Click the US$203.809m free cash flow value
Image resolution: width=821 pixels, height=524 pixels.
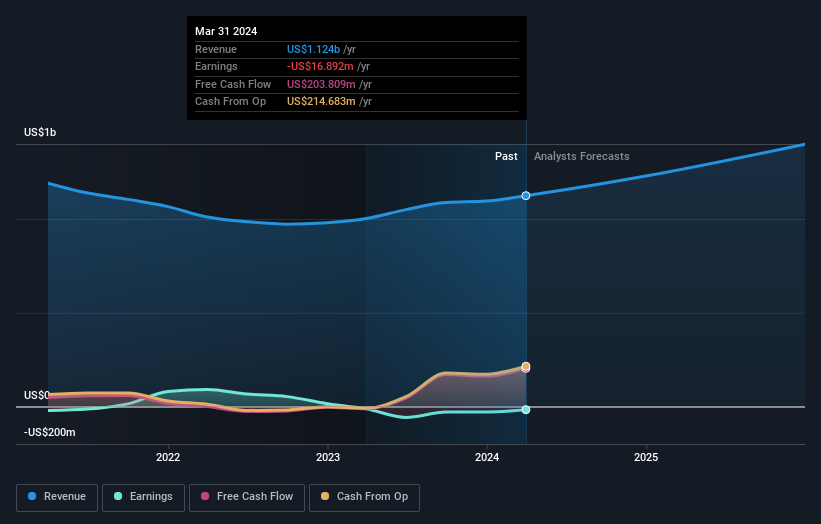tap(321, 84)
